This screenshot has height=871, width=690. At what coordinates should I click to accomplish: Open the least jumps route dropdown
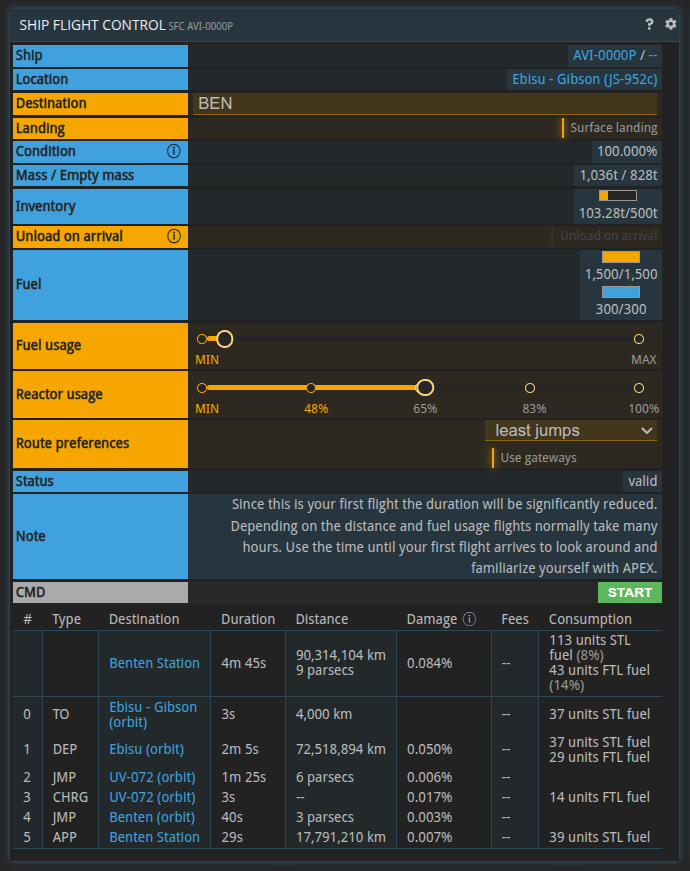point(573,431)
